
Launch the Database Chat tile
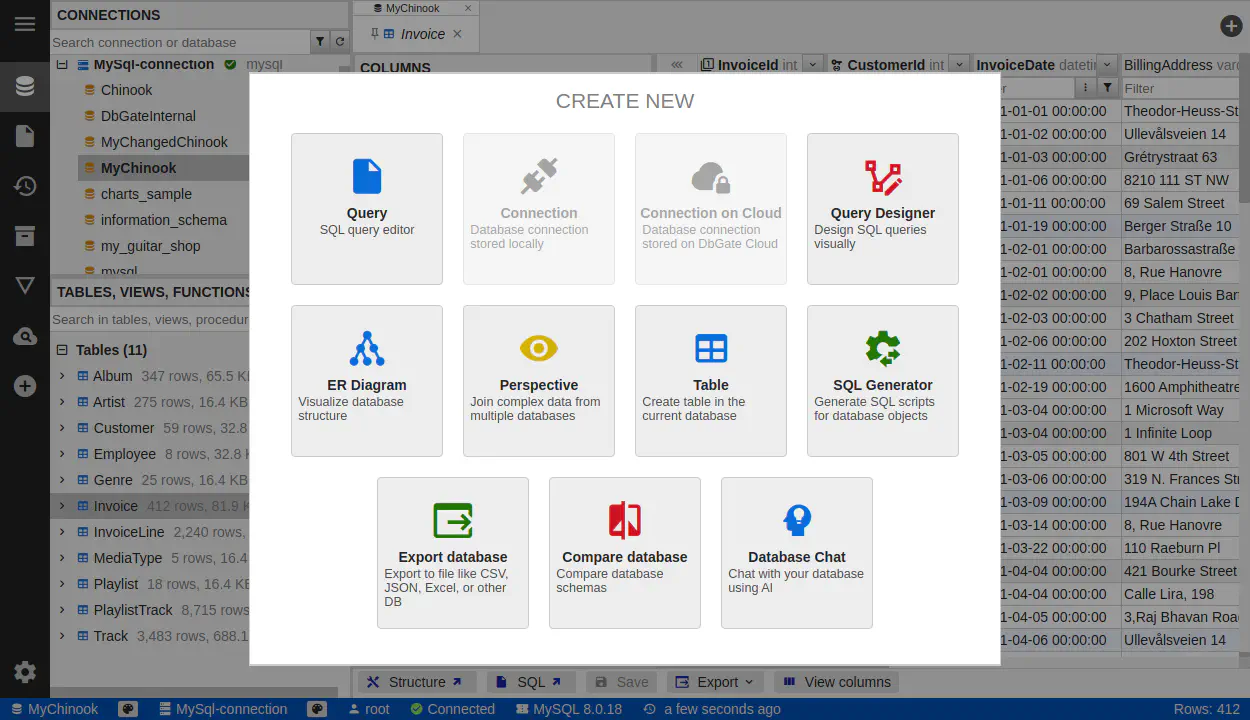coord(797,552)
